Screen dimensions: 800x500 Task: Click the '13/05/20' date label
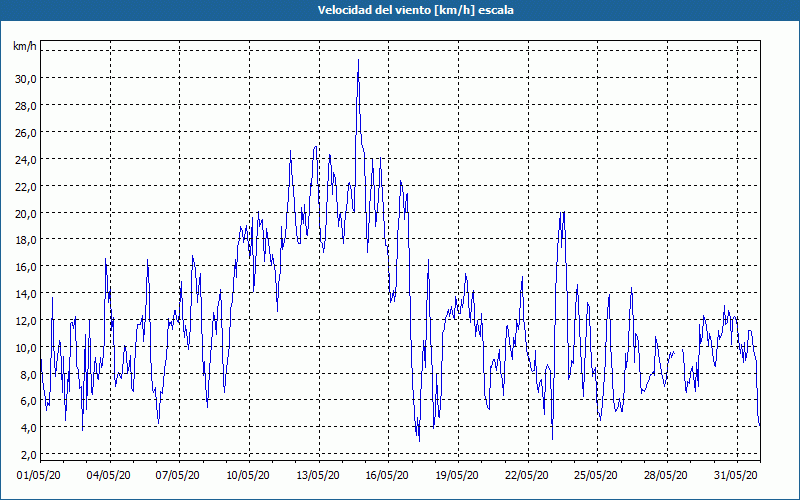point(318,476)
